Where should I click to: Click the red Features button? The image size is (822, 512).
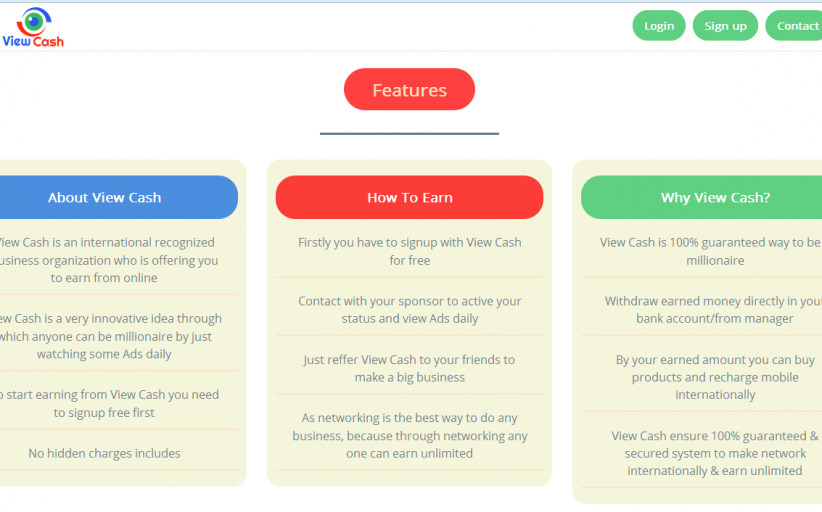coord(409,90)
